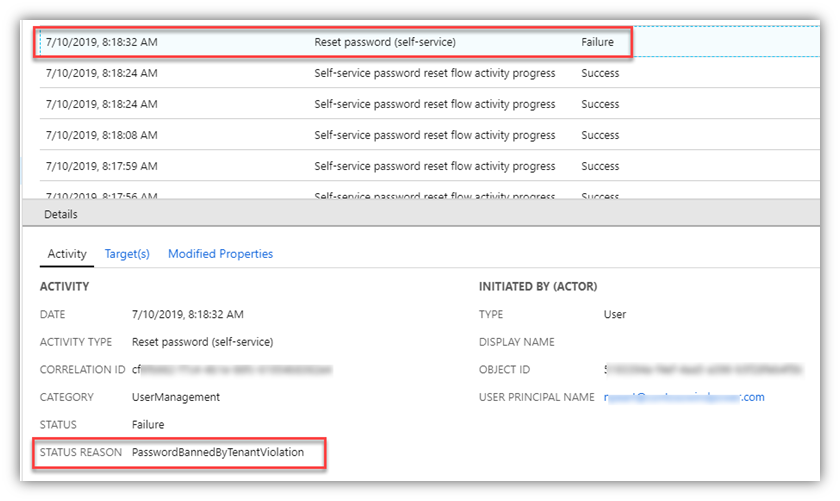This screenshot has height=501, width=840.
Task: Open the Modified Properties tab
Action: [x=220, y=254]
